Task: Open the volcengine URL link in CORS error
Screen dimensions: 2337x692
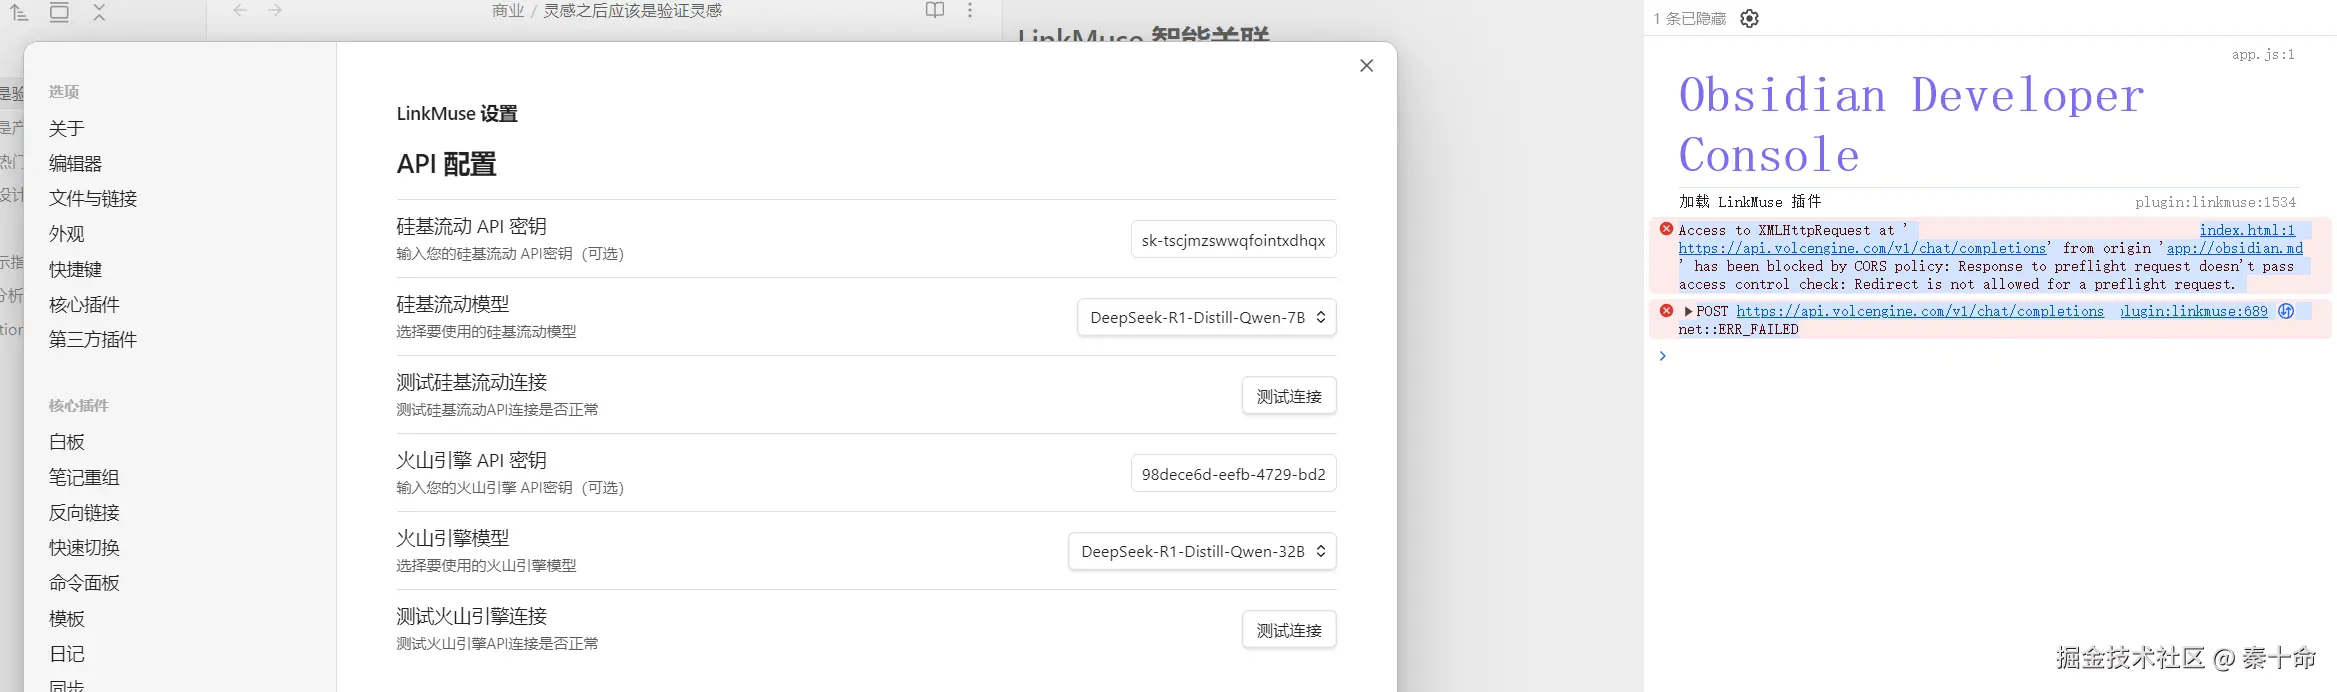Action: [x=1862, y=248]
